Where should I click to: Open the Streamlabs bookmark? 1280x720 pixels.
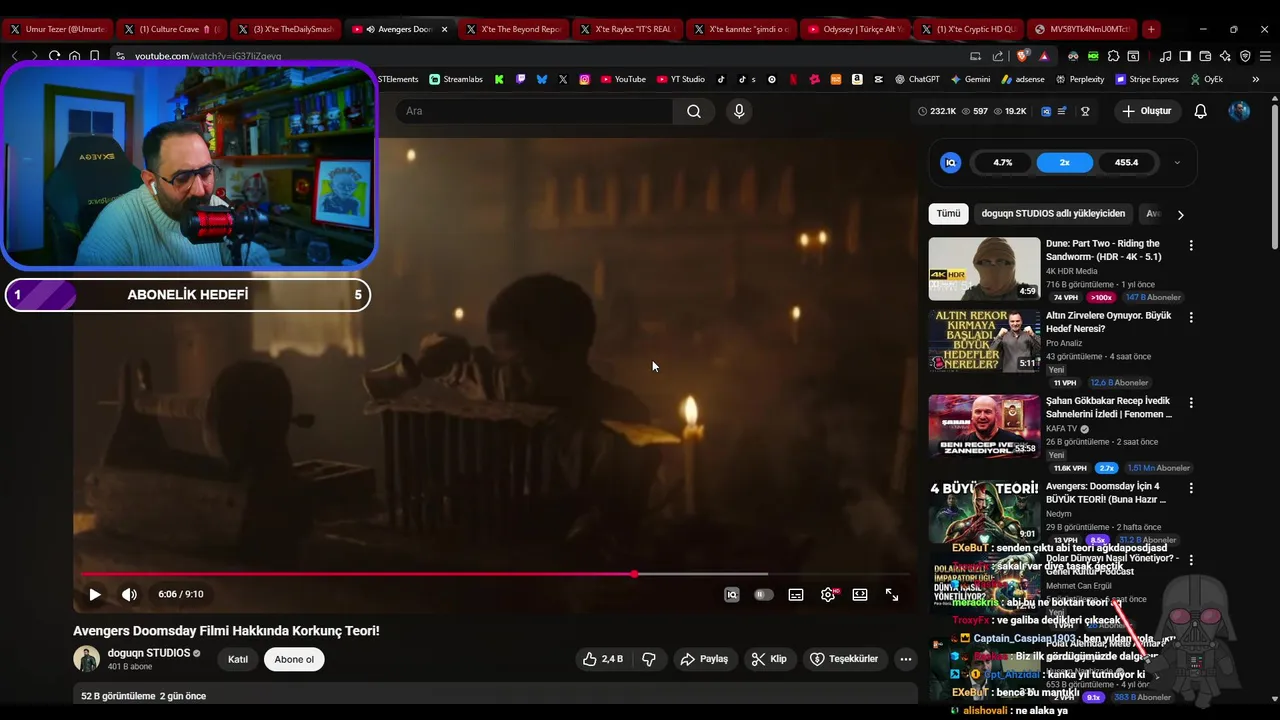tap(456, 79)
